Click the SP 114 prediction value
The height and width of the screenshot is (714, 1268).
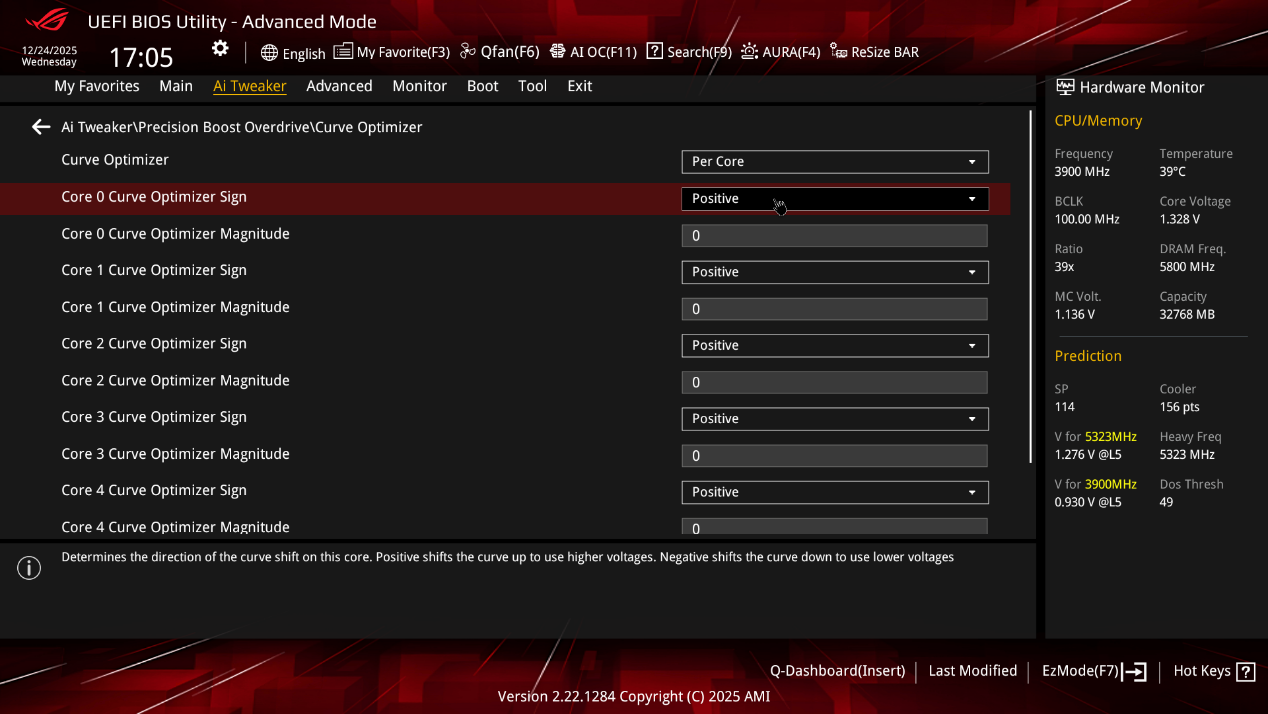click(x=1065, y=407)
